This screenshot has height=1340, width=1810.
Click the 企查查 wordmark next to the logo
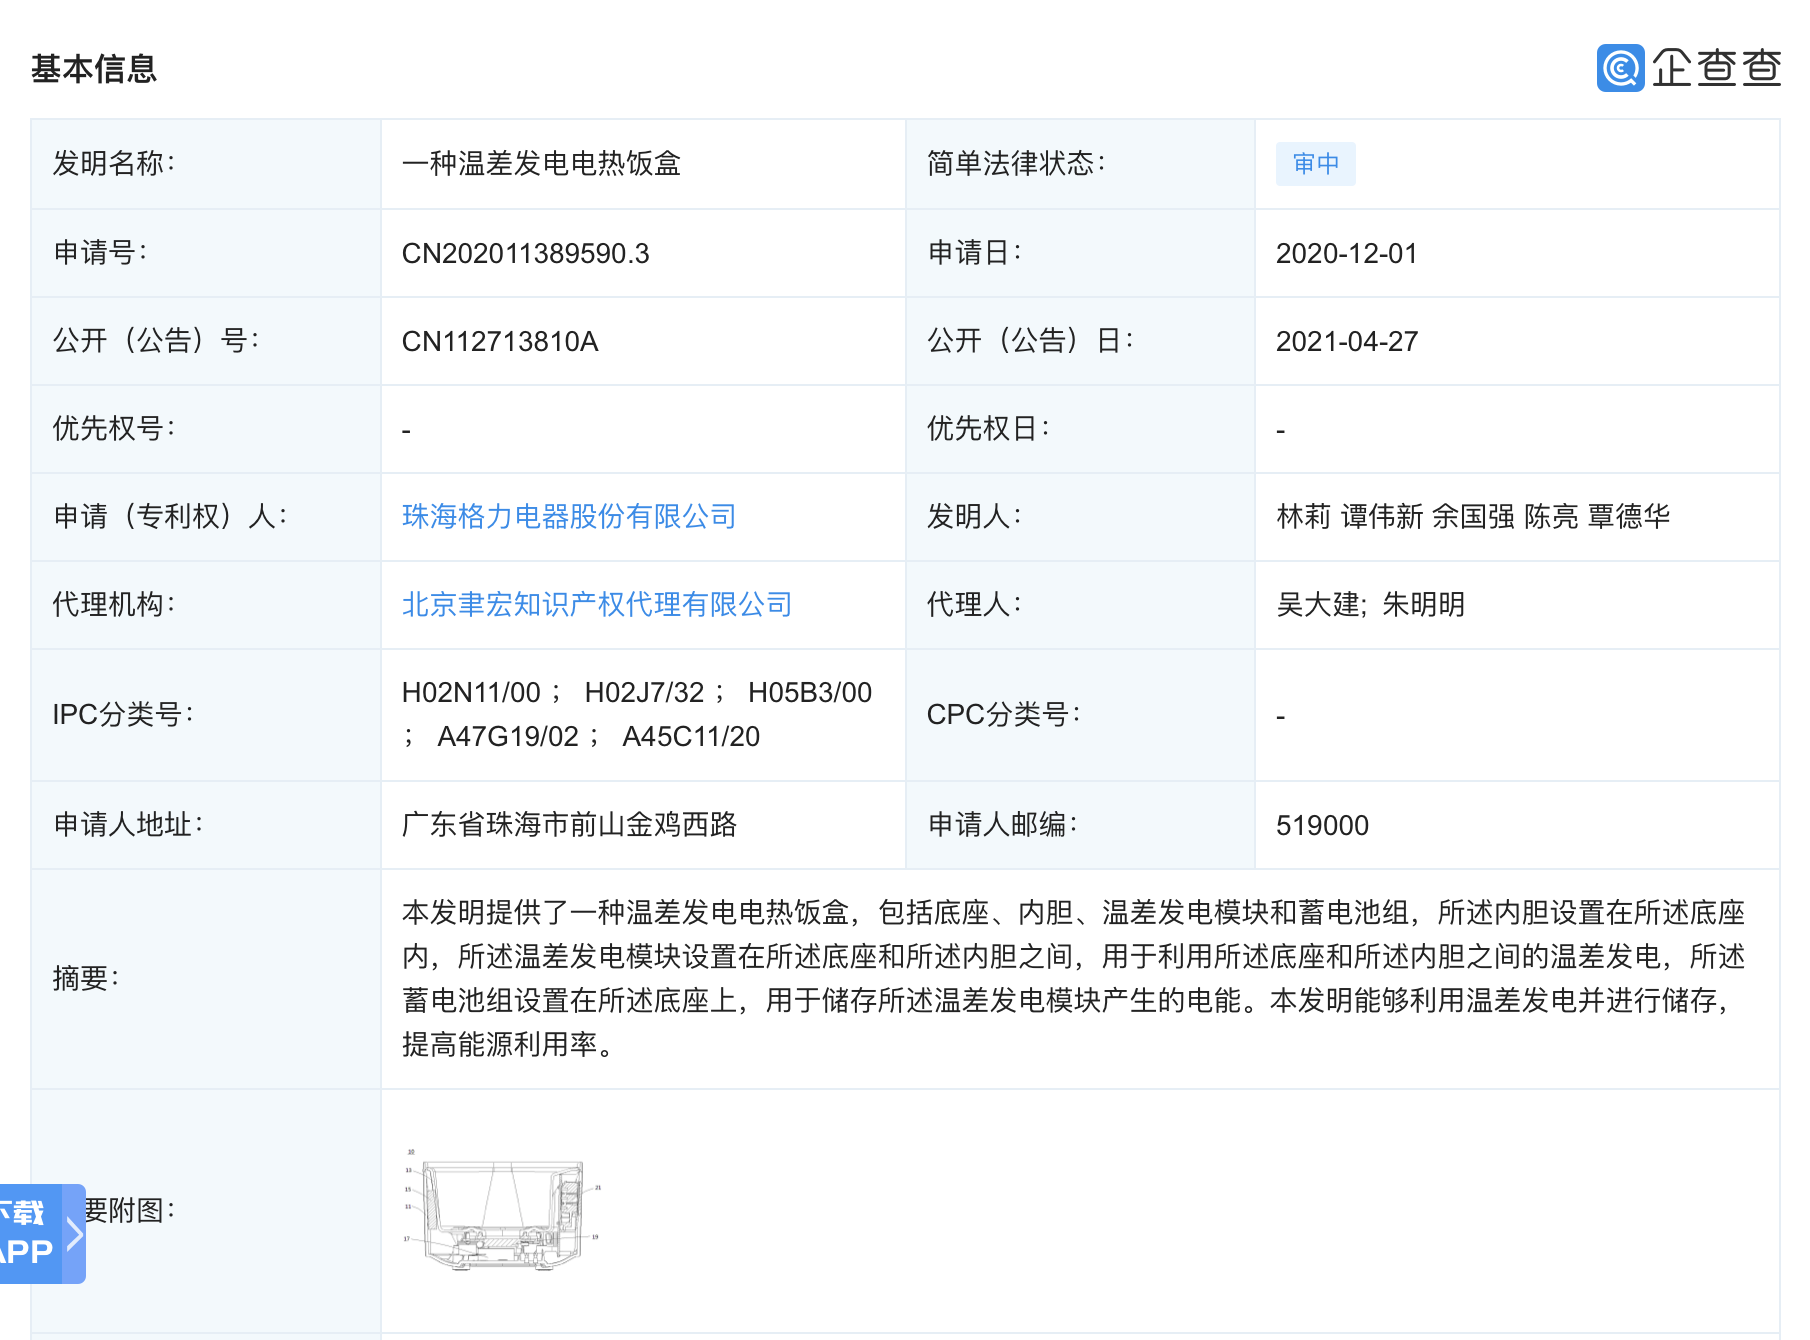(x=1718, y=68)
